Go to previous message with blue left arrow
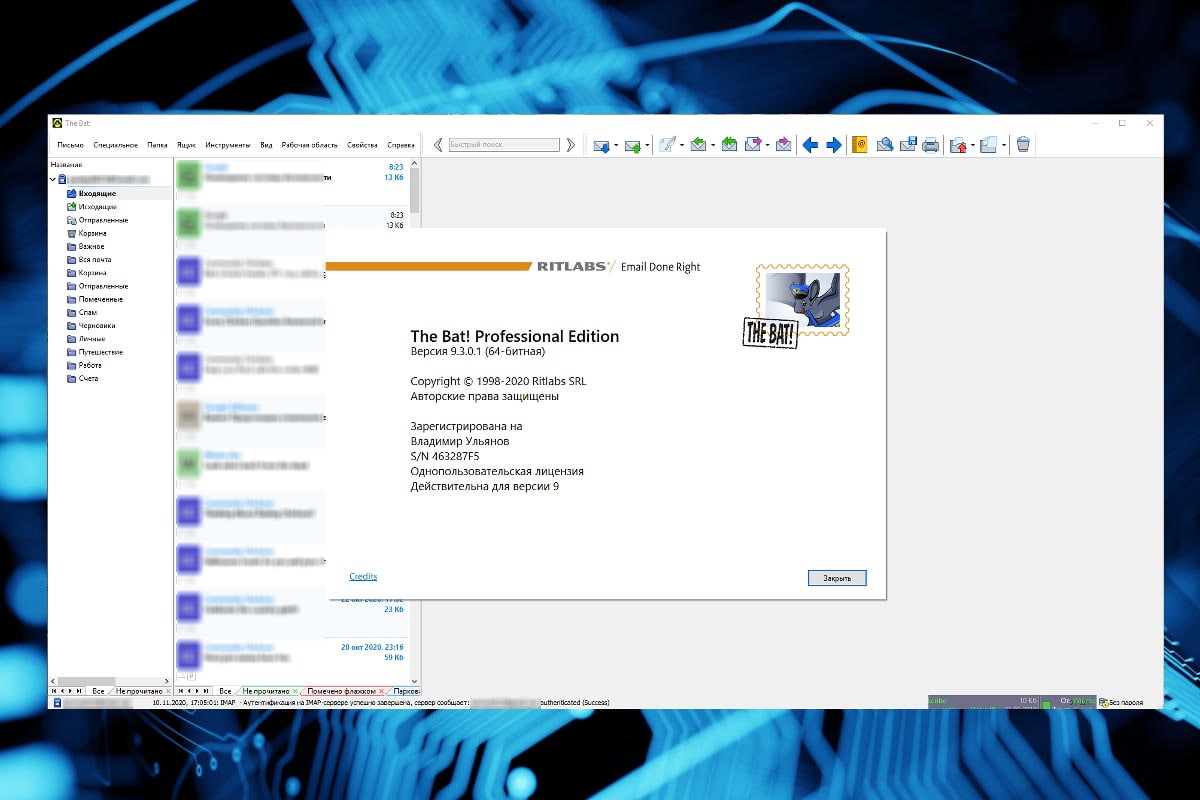This screenshot has width=1200, height=800. [810, 145]
